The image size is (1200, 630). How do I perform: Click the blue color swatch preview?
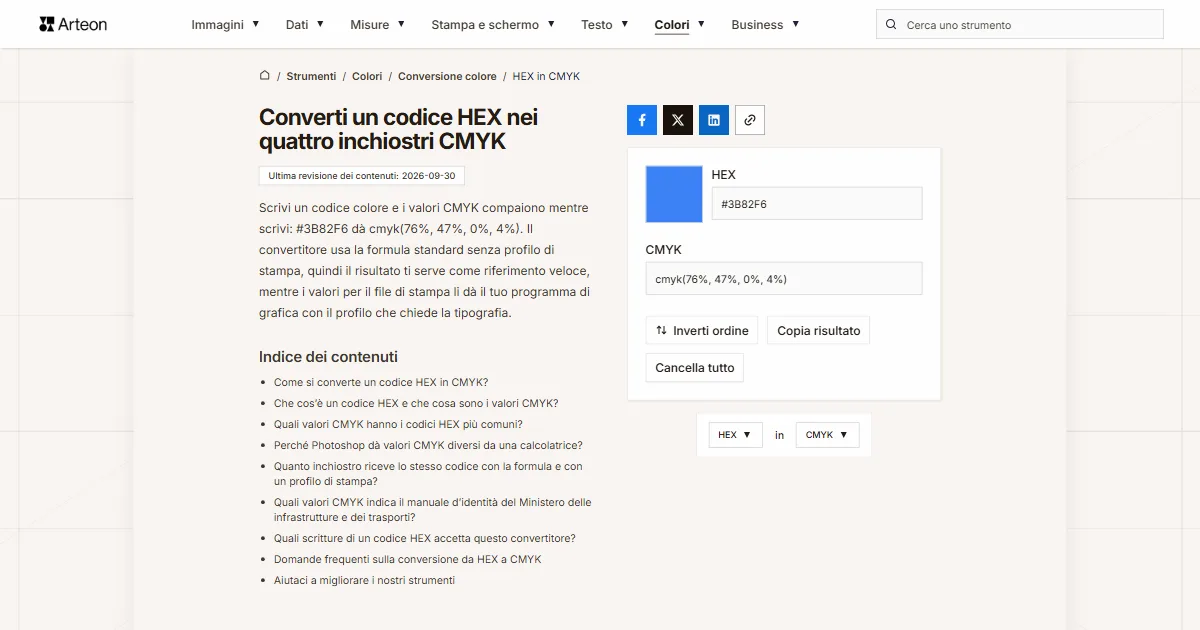coord(674,194)
